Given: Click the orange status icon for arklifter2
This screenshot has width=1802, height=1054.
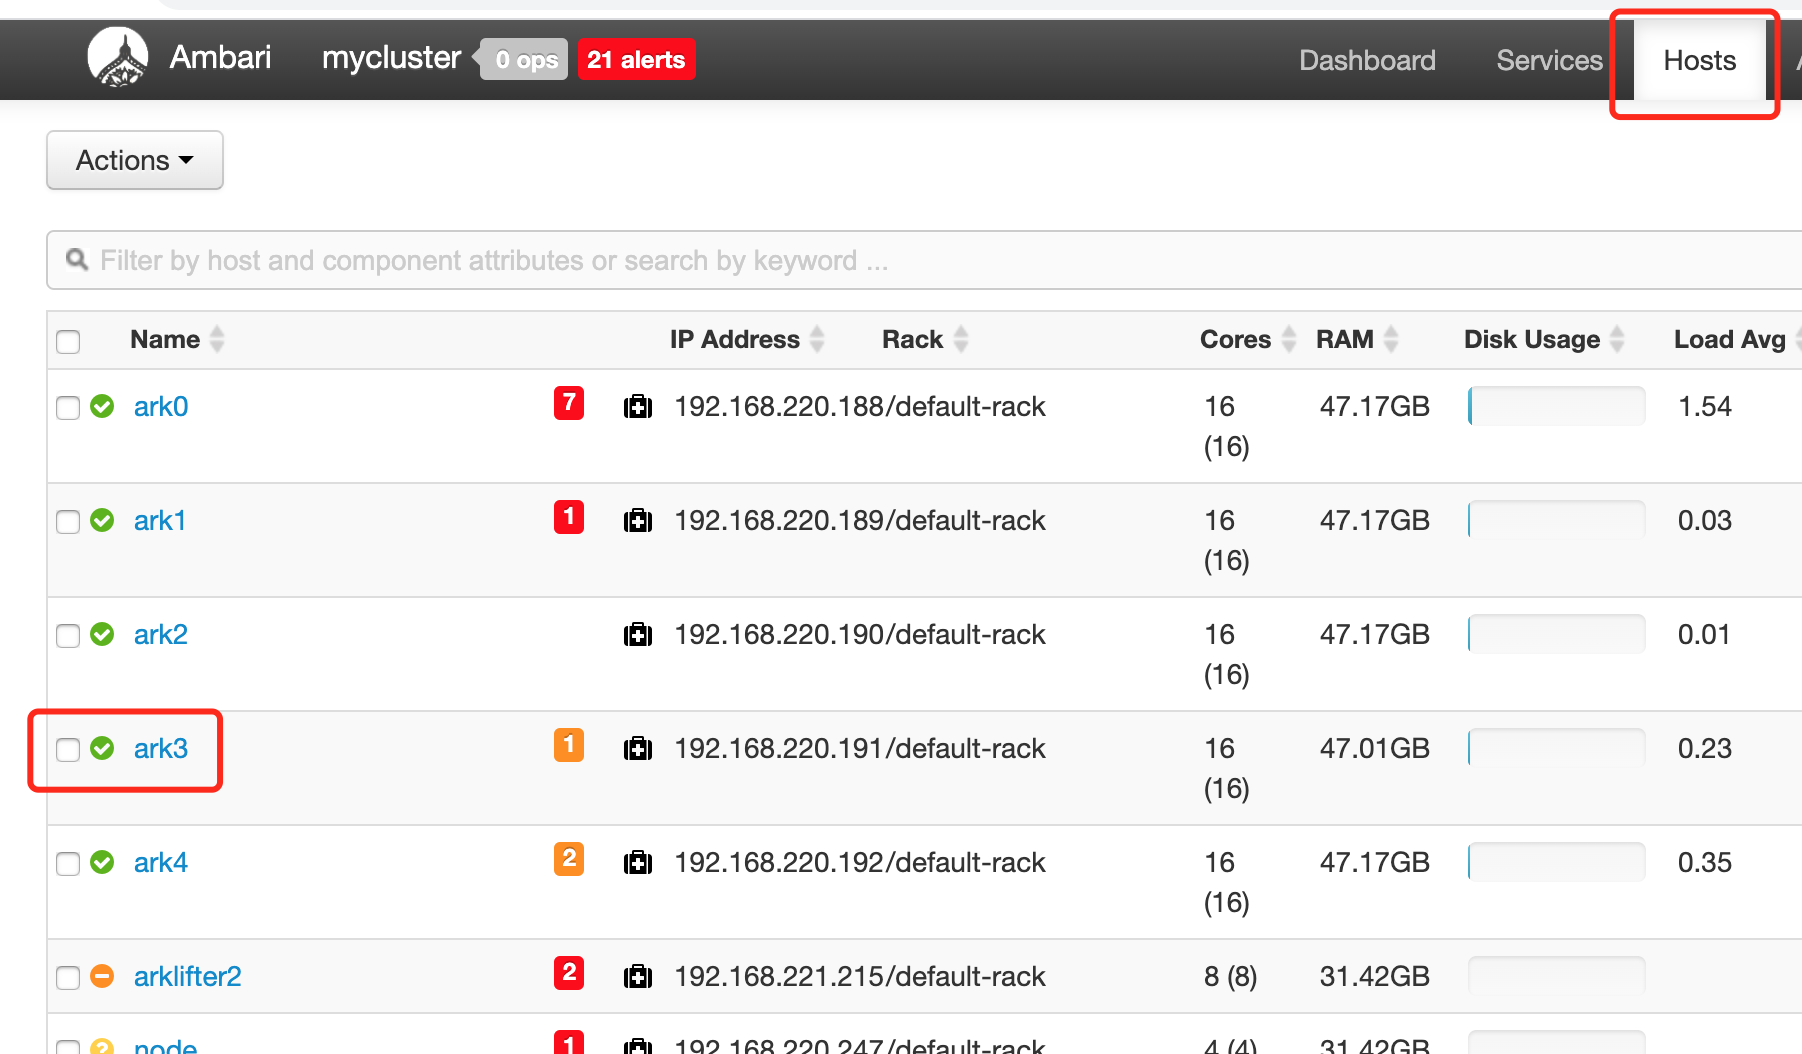Looking at the screenshot, I should click(102, 977).
